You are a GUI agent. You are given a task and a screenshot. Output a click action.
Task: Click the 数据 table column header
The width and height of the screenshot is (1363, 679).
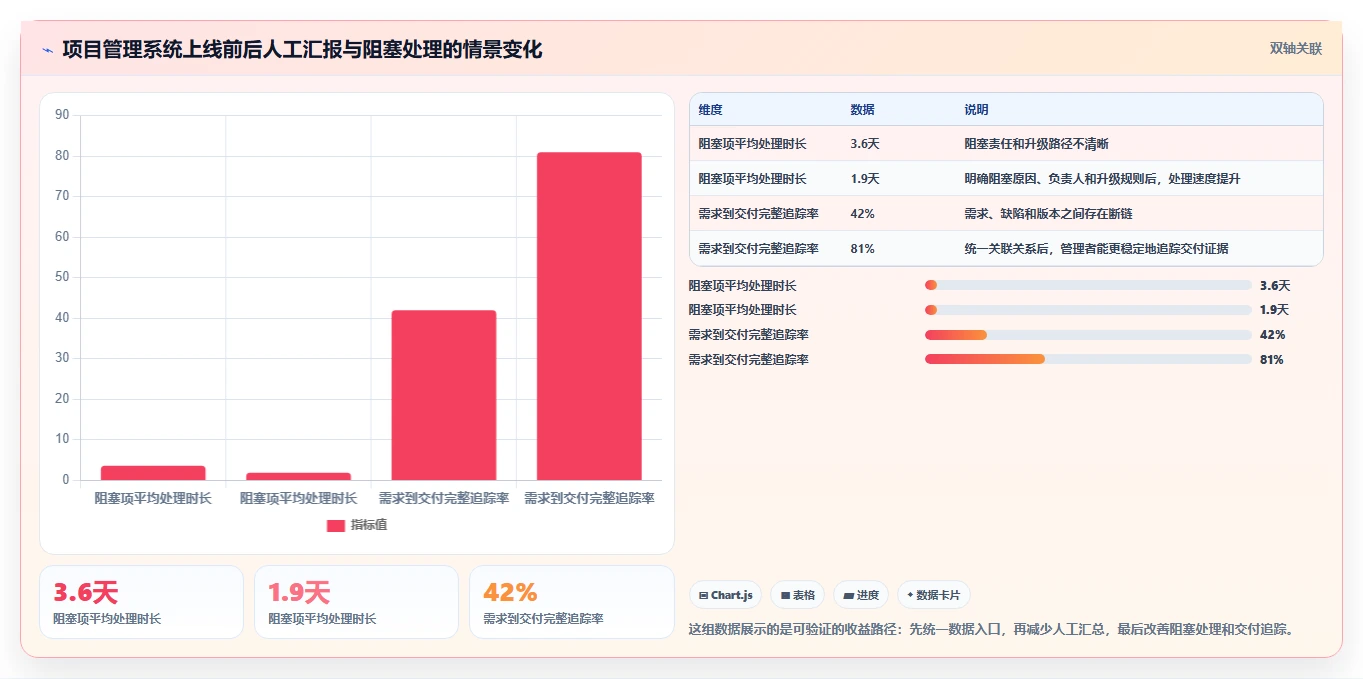[863, 110]
